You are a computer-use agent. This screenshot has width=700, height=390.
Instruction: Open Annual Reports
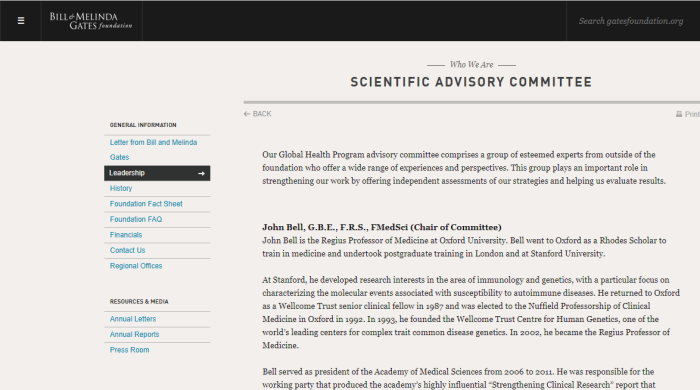point(134,335)
